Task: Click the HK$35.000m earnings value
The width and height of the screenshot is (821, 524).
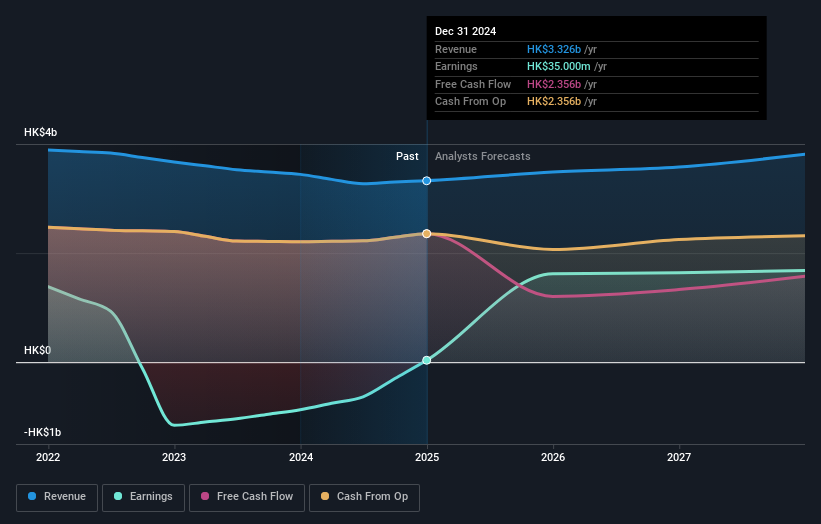Action: 558,66
